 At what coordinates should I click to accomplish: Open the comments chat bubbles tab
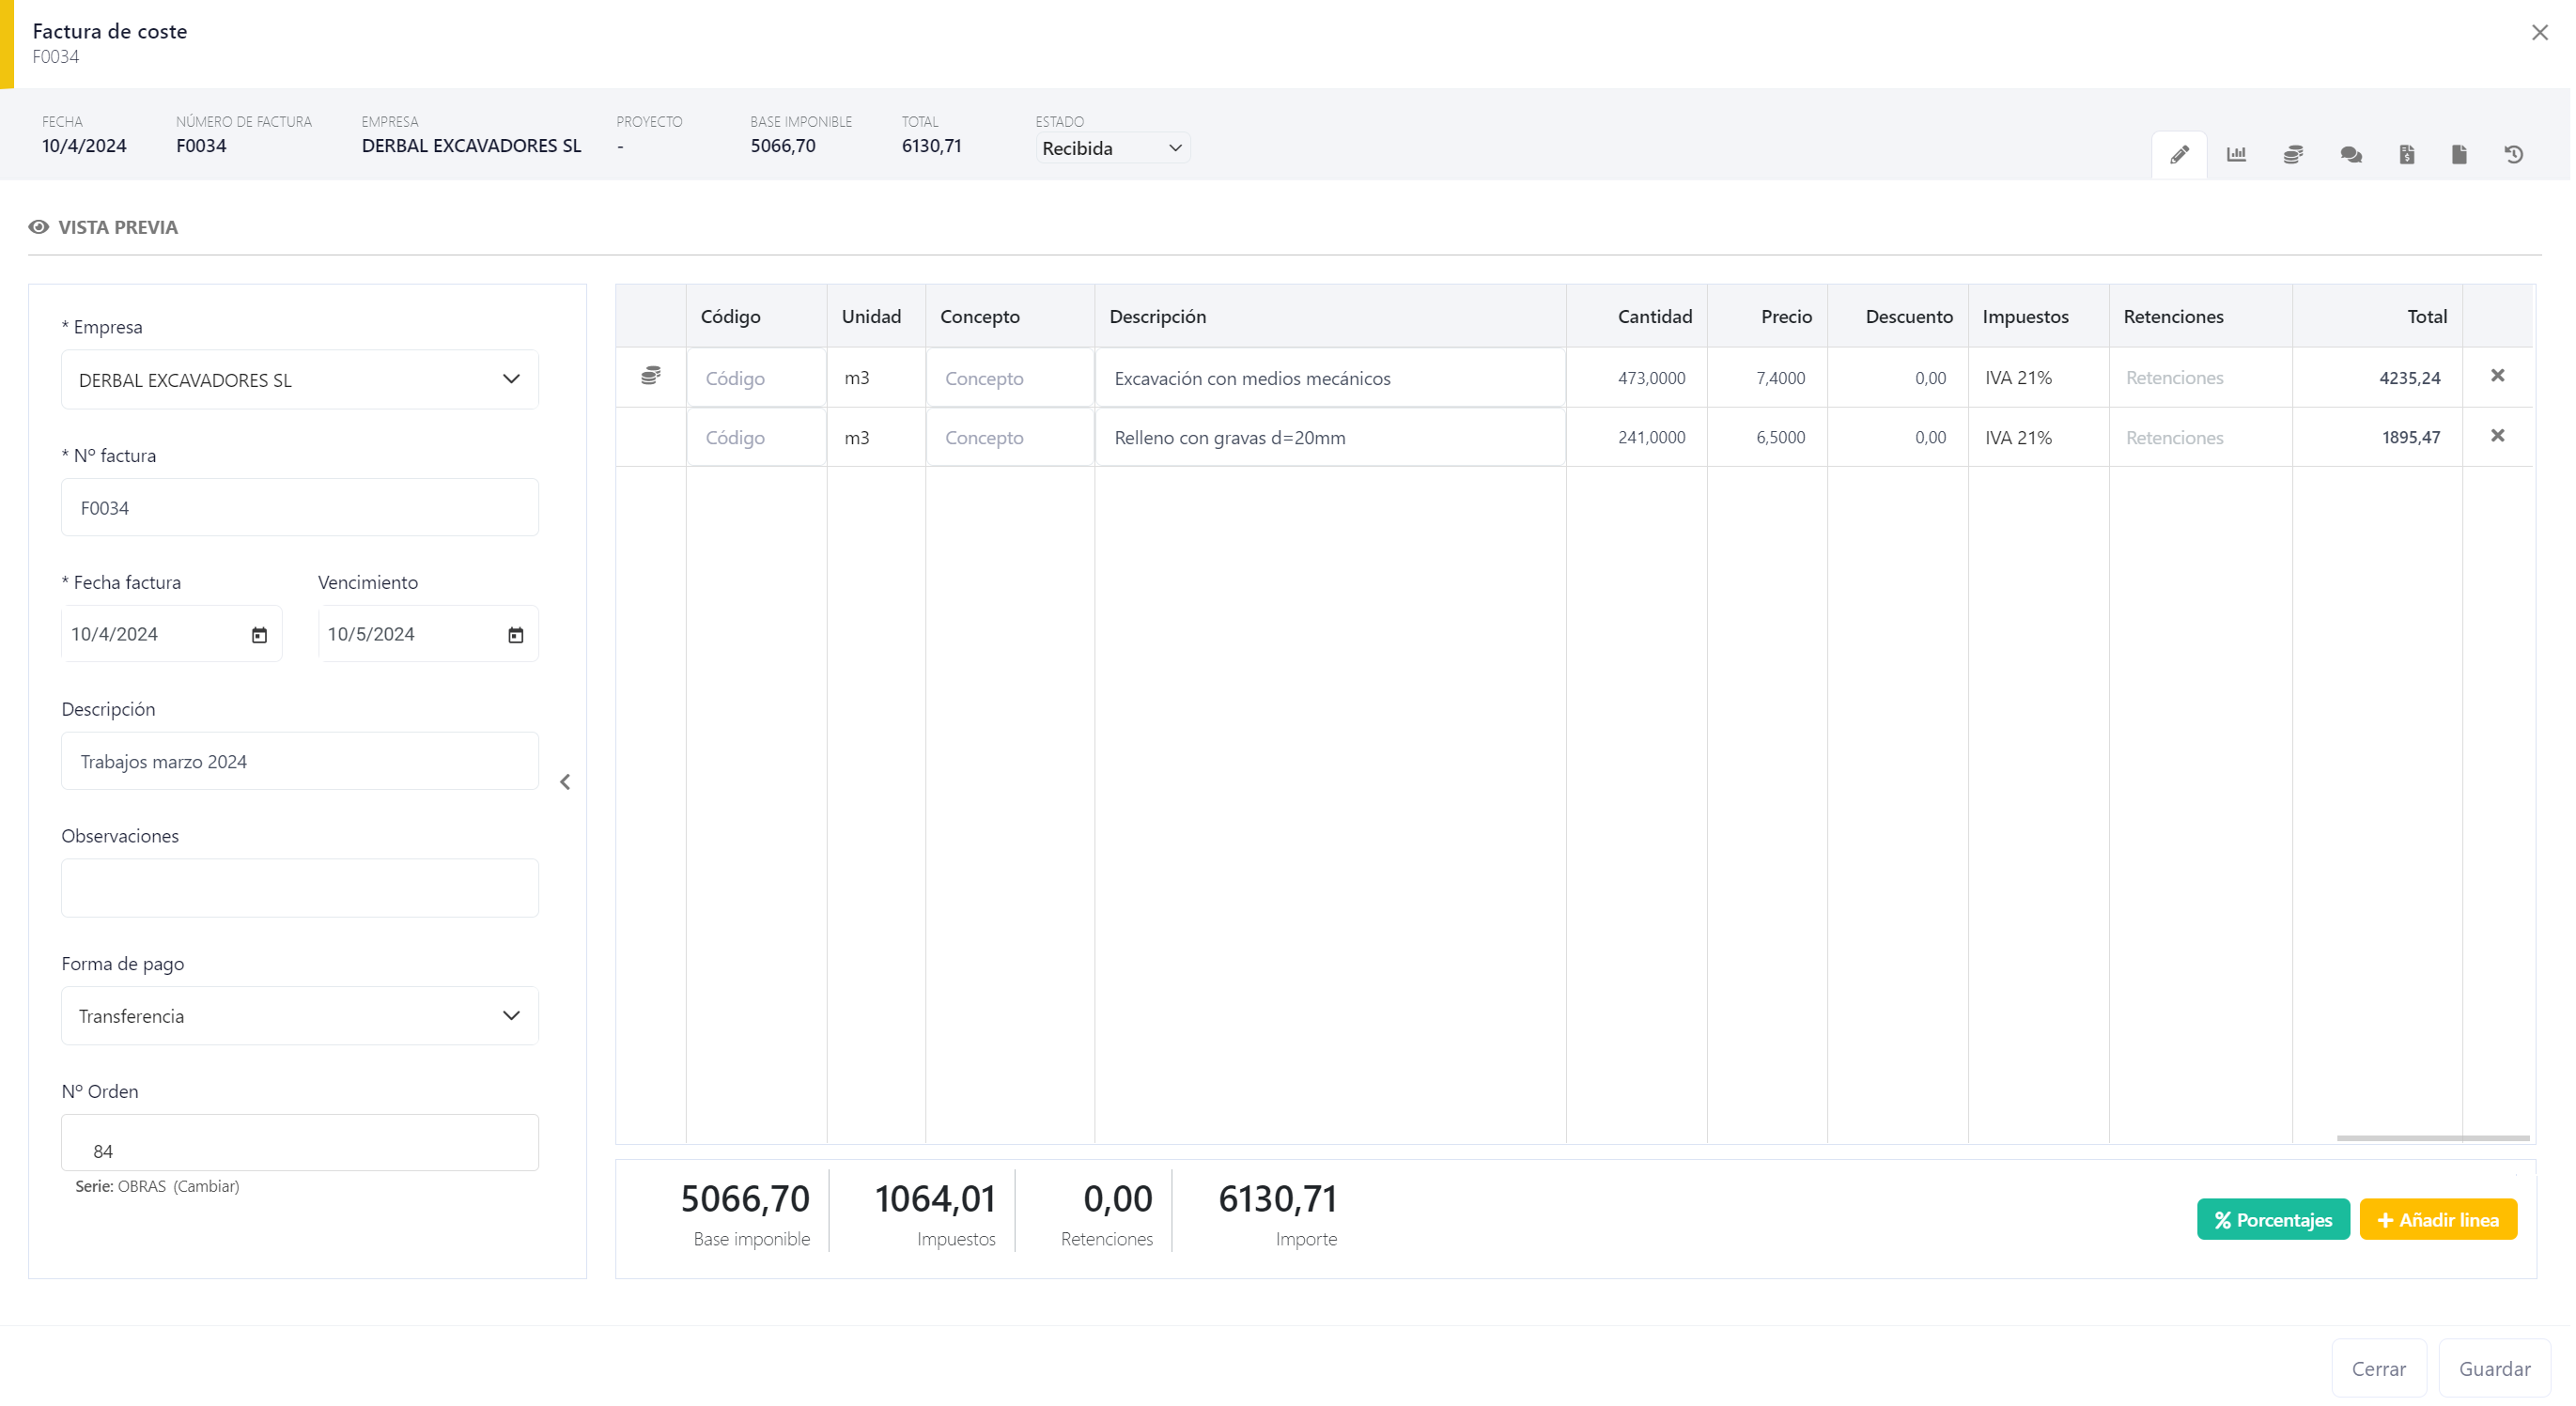pos(2351,154)
